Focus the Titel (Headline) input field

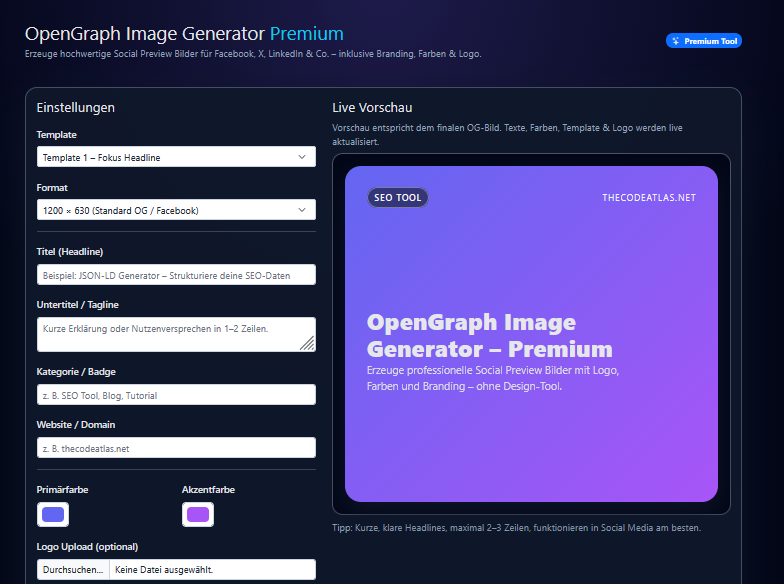(x=175, y=275)
